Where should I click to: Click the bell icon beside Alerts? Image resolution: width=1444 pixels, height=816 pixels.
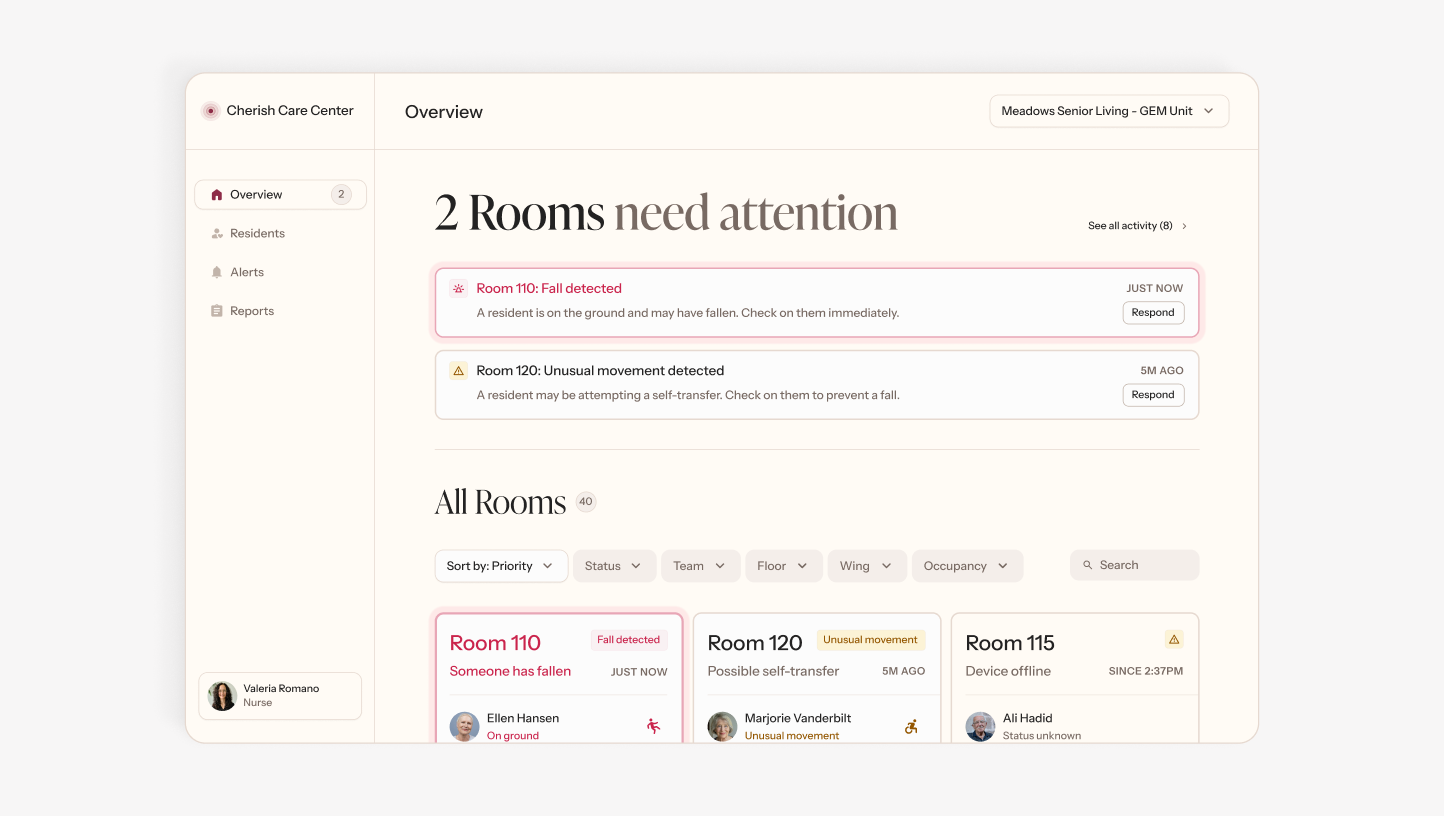(x=217, y=272)
